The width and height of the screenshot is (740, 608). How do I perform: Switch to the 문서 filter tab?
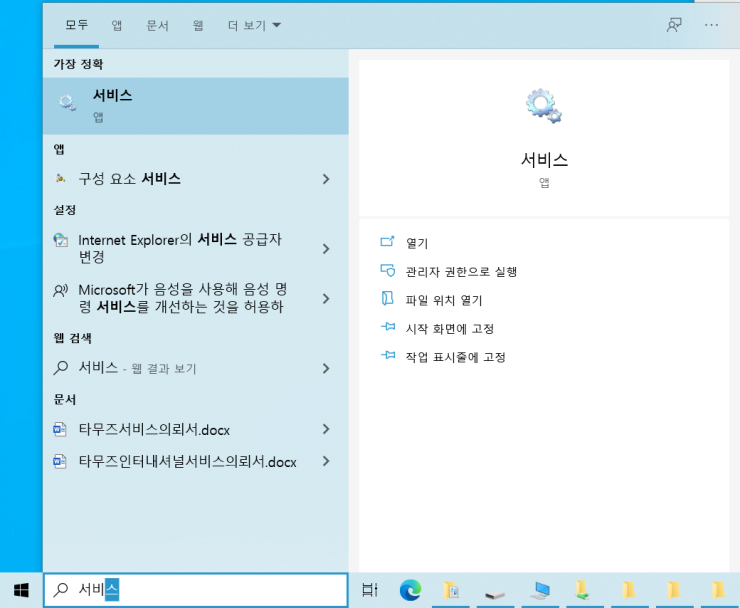(157, 25)
